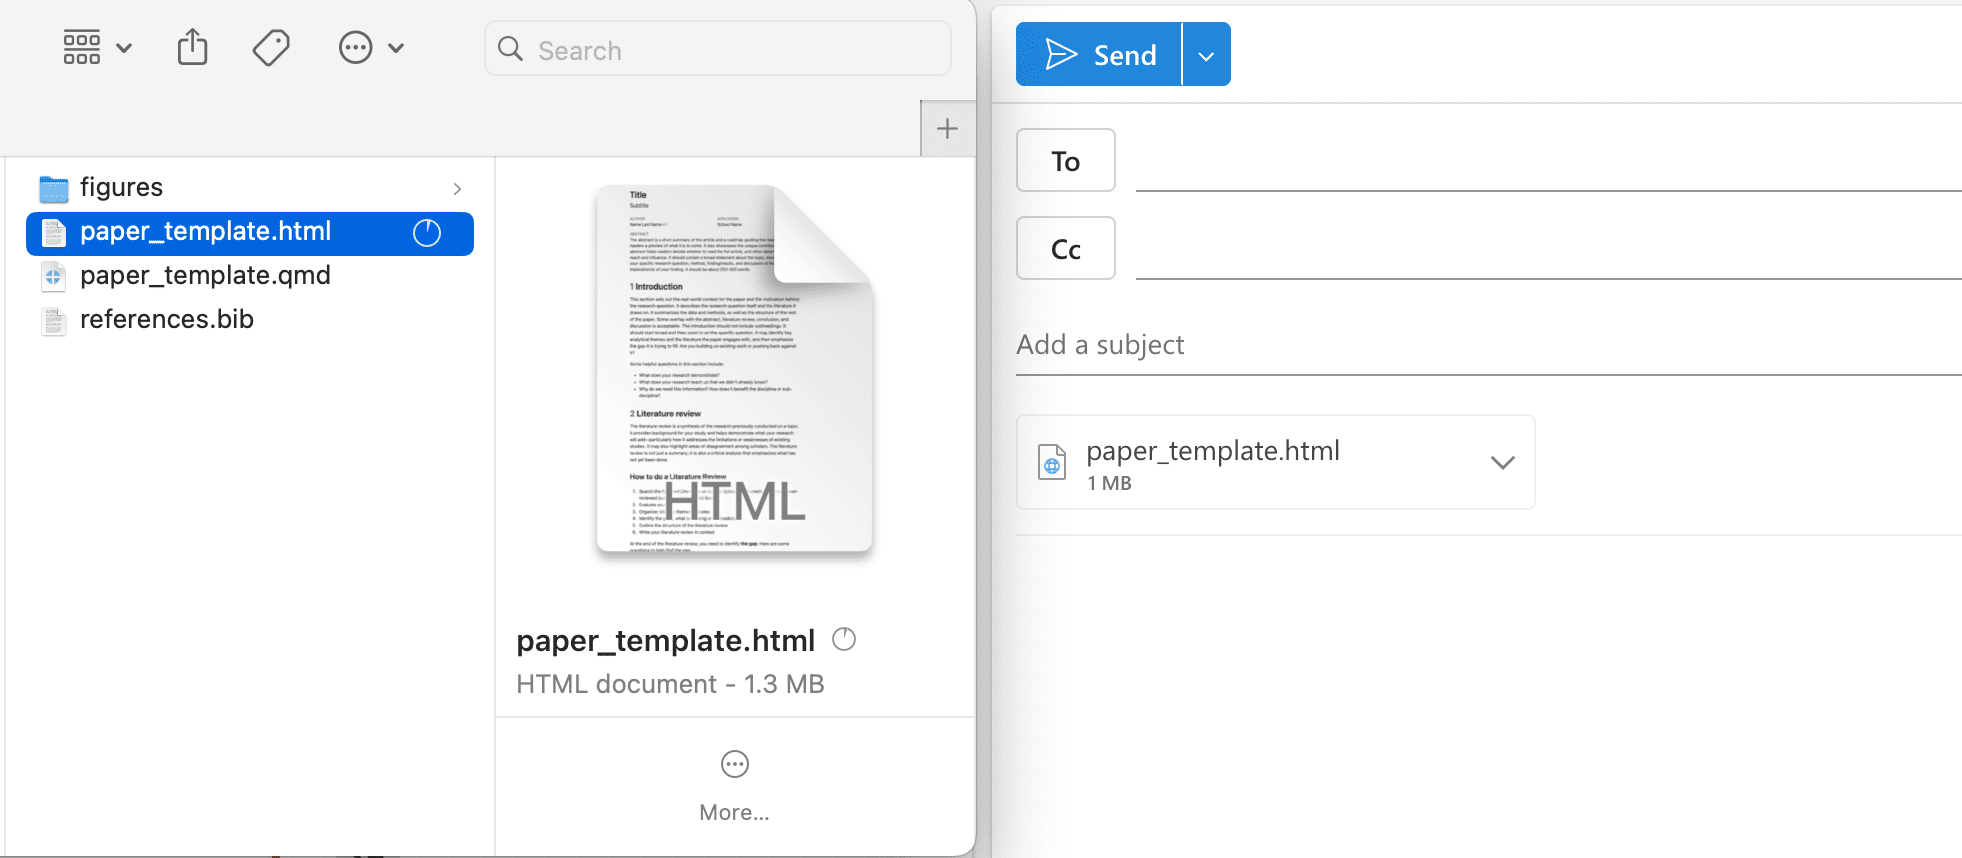The width and height of the screenshot is (1962, 858).
Task: Click the Cc recipients button
Action: tap(1065, 249)
